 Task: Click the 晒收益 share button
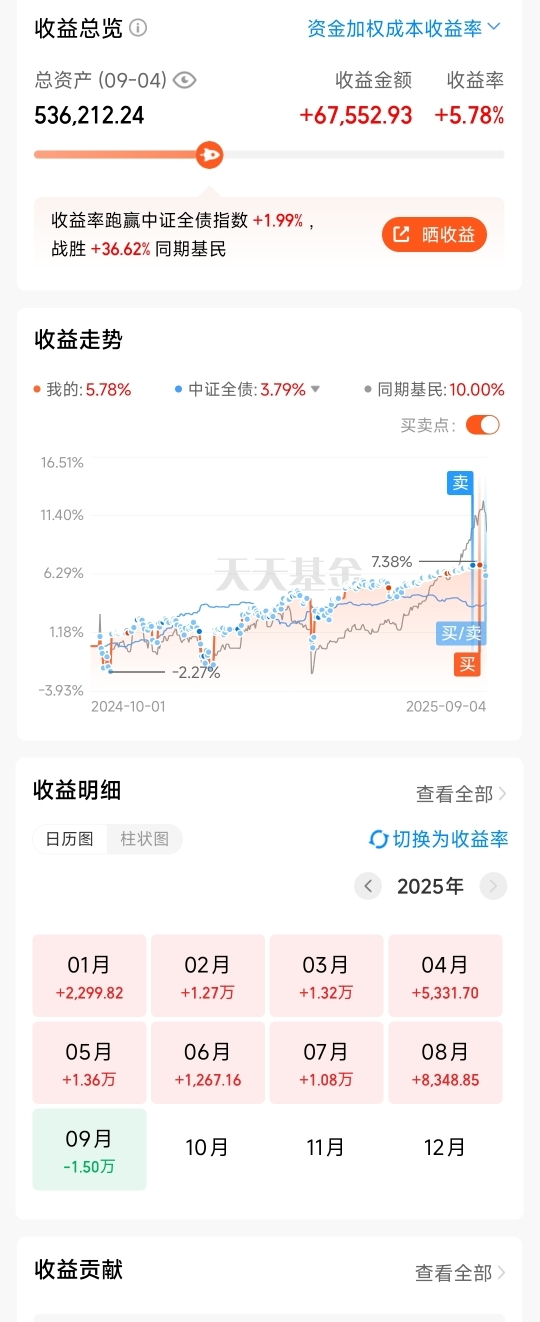(434, 234)
